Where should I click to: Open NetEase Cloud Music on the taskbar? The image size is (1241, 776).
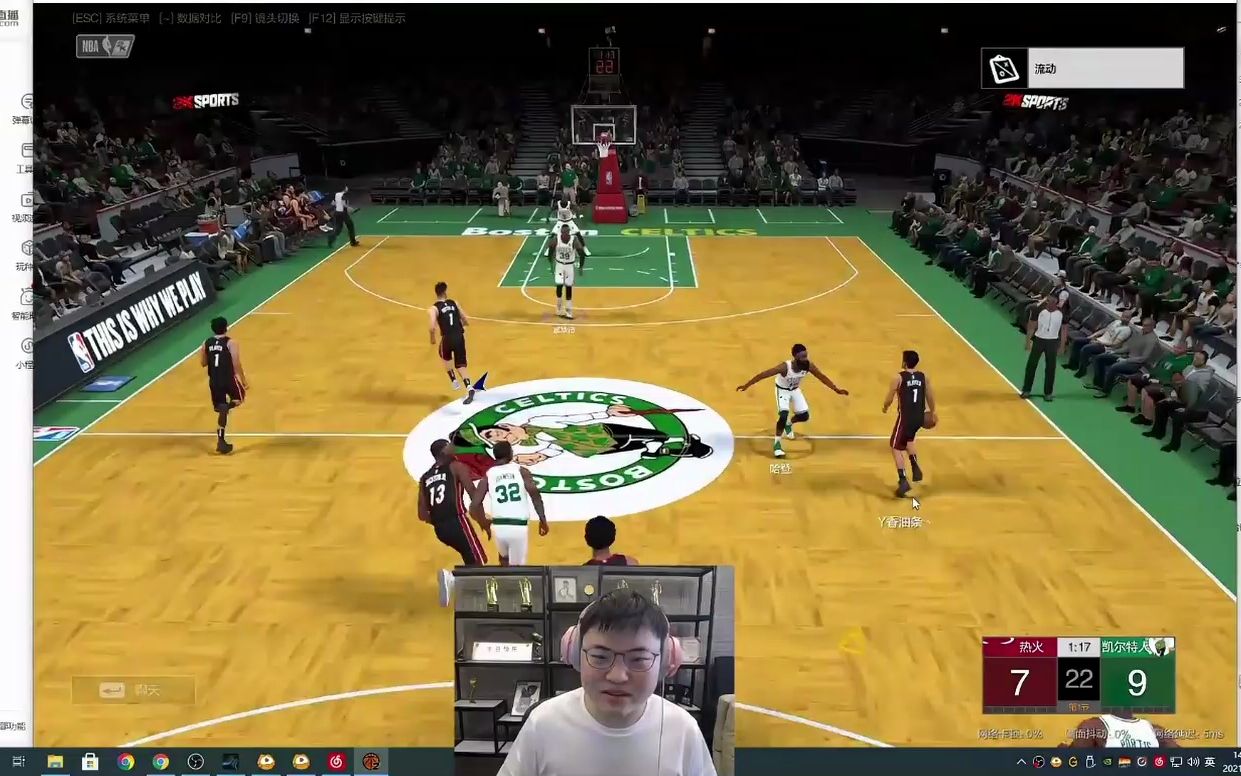[x=335, y=762]
